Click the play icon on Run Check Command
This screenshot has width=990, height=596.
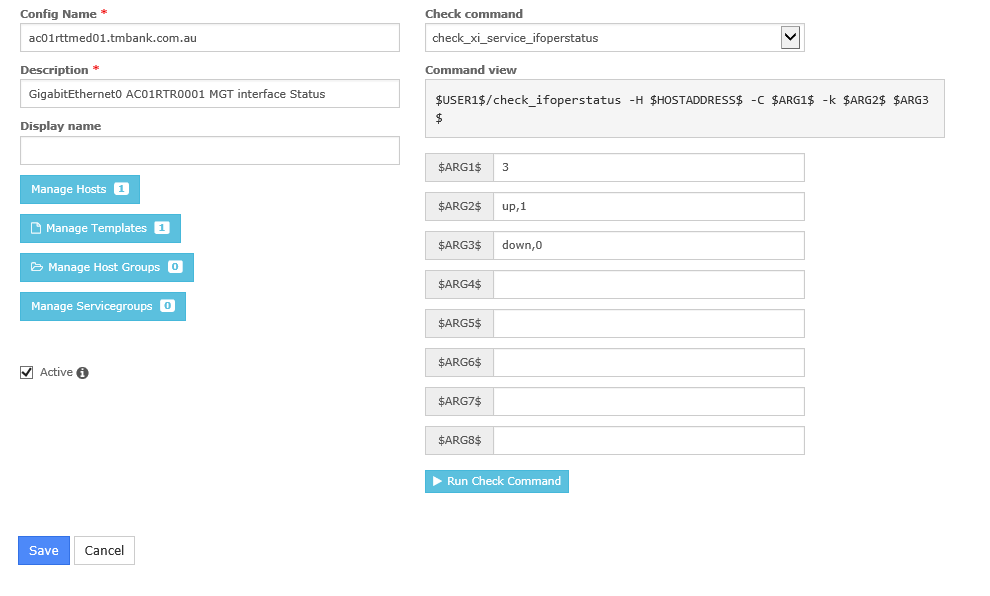[437, 481]
